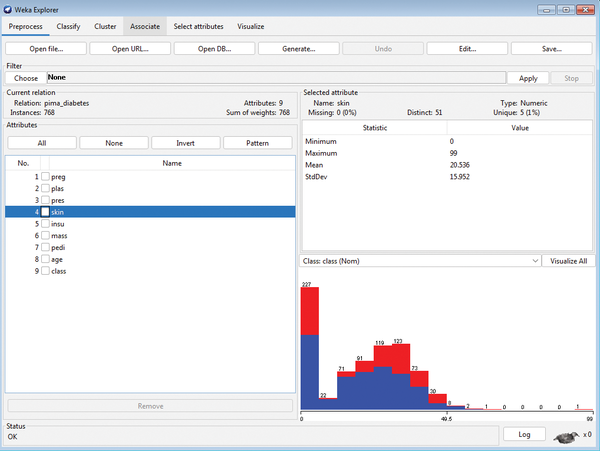Click the Generate... button
The width and height of the screenshot is (600, 451).
(x=299, y=49)
